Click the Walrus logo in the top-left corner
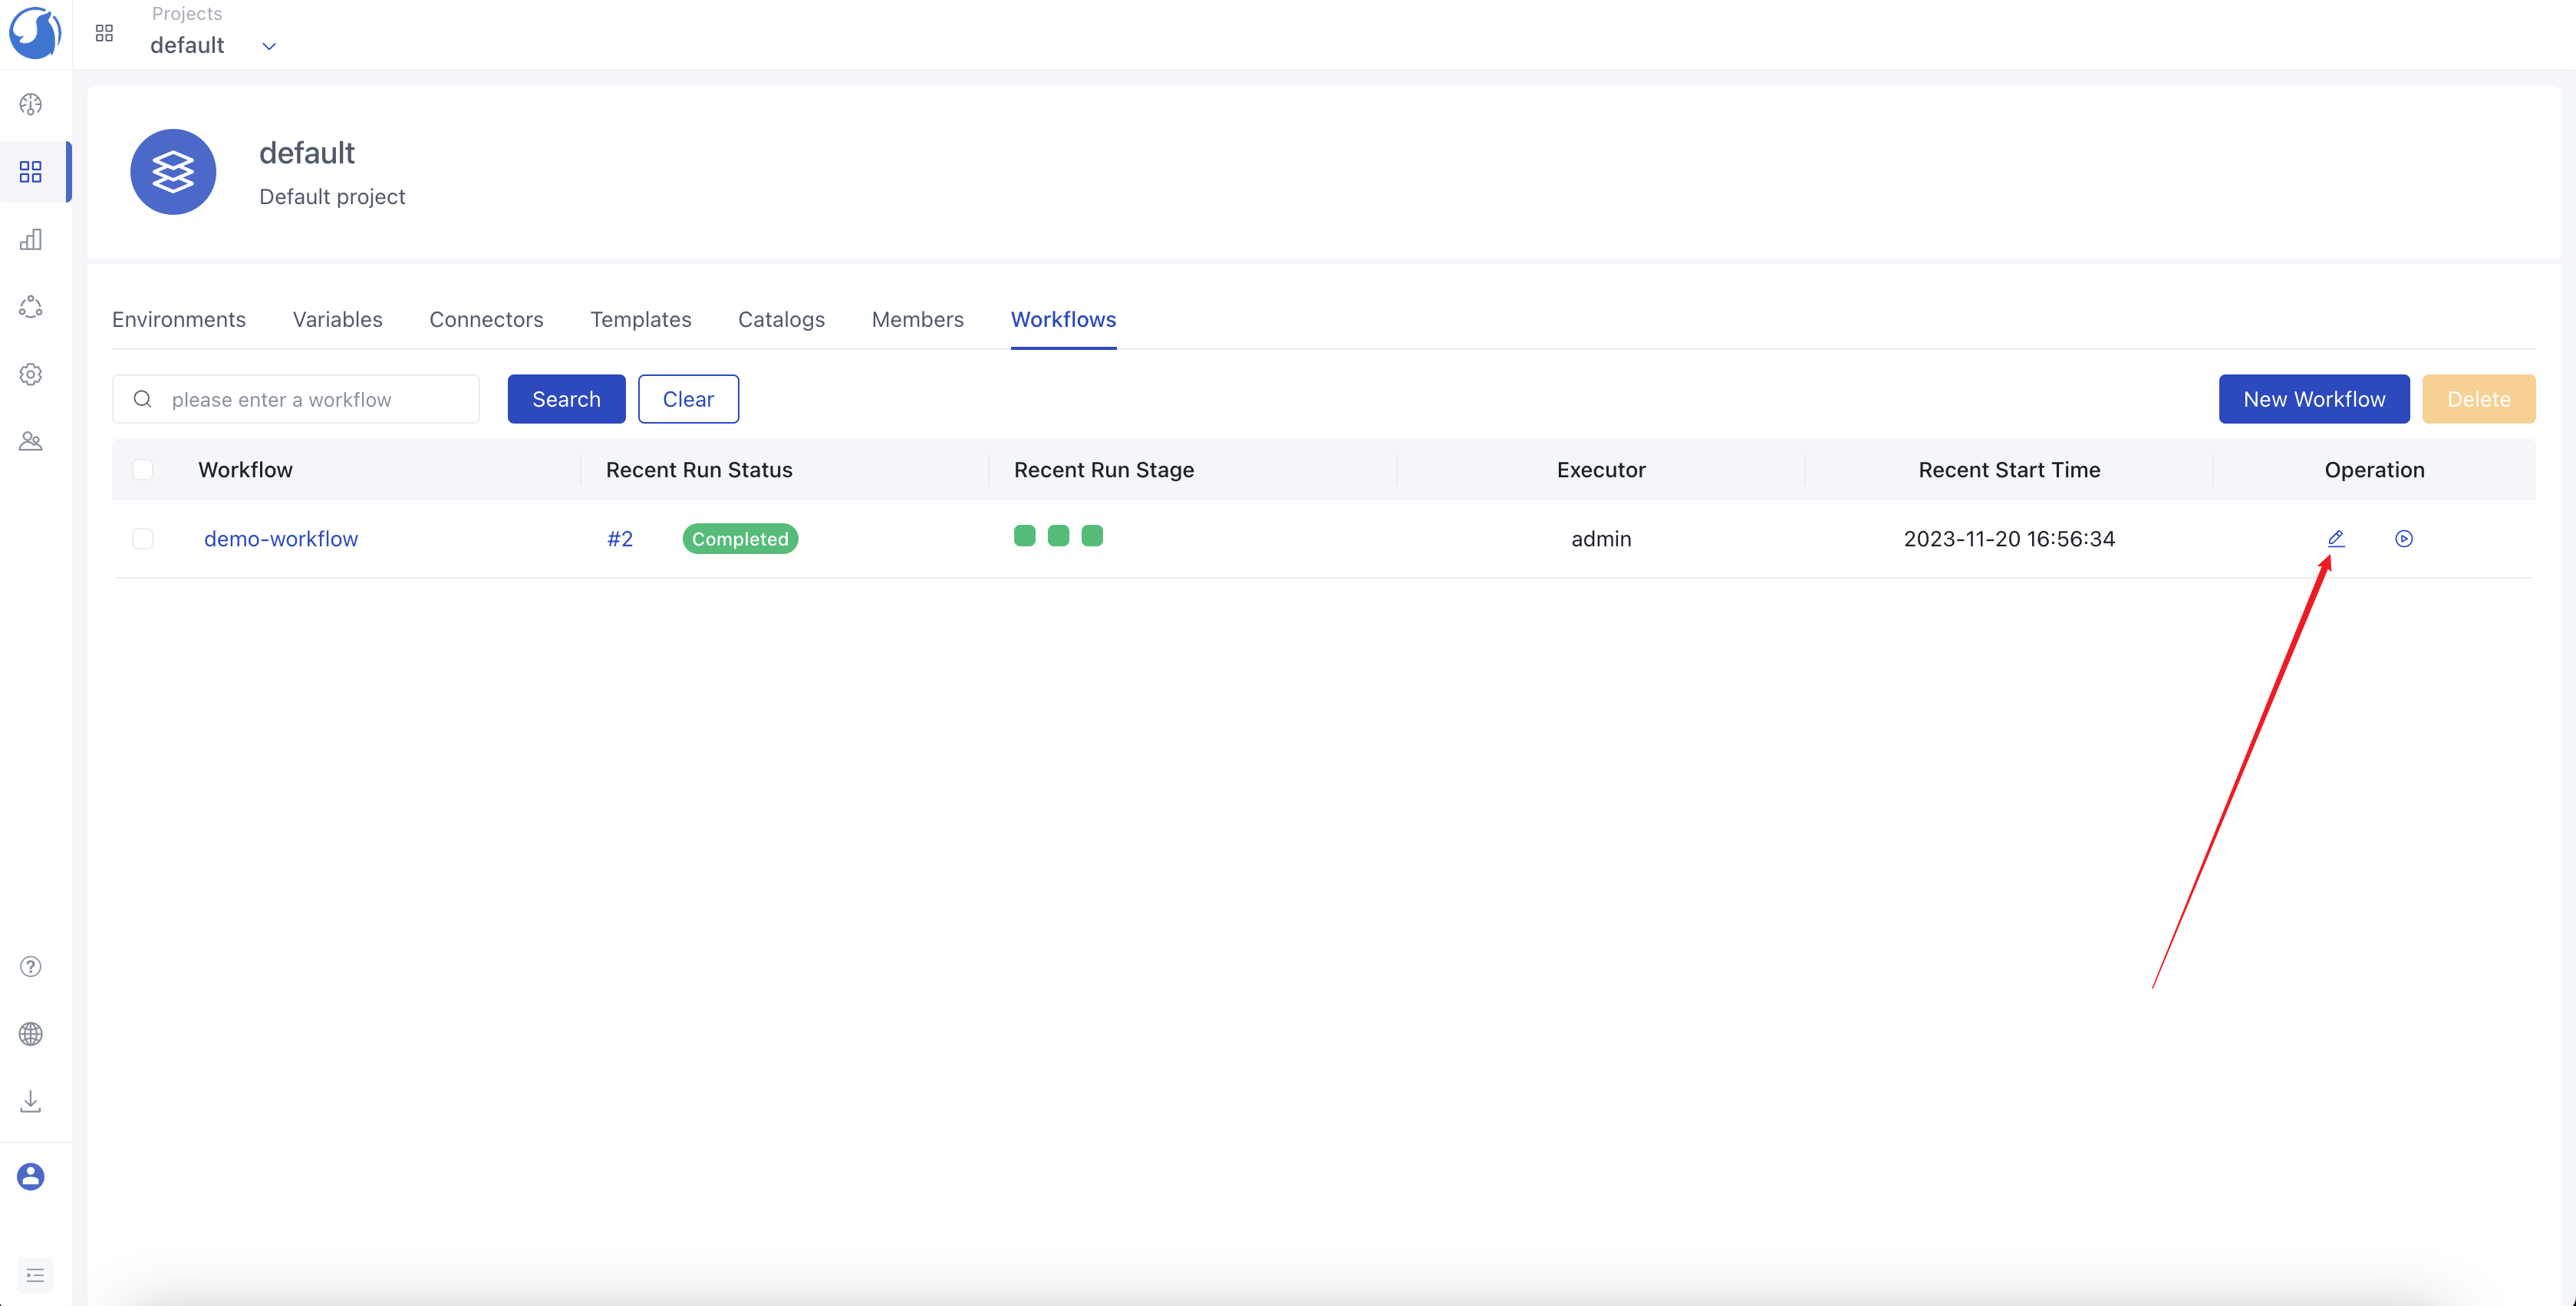The image size is (2576, 1306). coord(35,33)
